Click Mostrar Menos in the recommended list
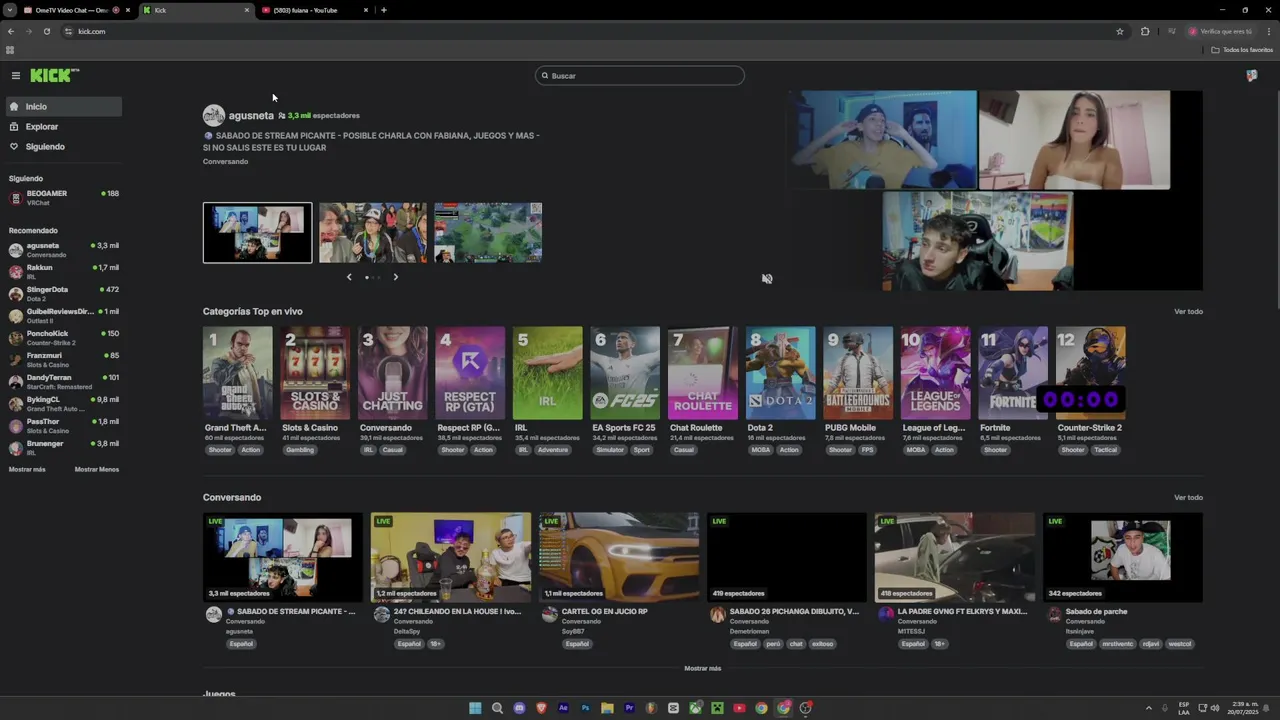Image resolution: width=1280 pixels, height=720 pixels. click(x=97, y=469)
